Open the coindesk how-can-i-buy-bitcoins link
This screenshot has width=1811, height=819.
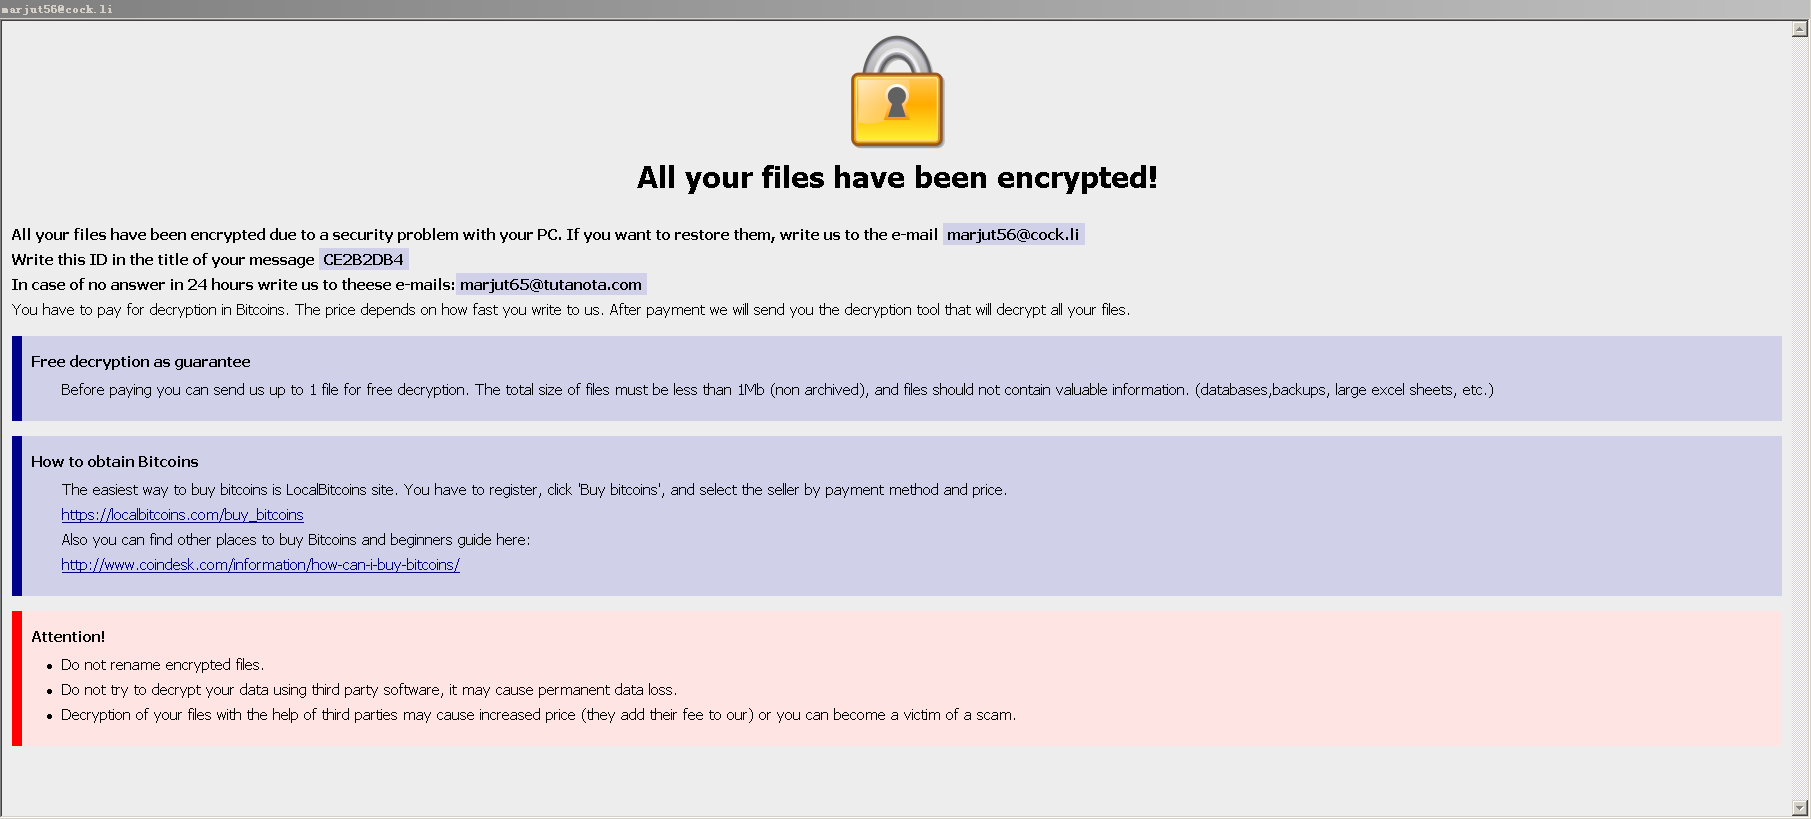click(260, 565)
